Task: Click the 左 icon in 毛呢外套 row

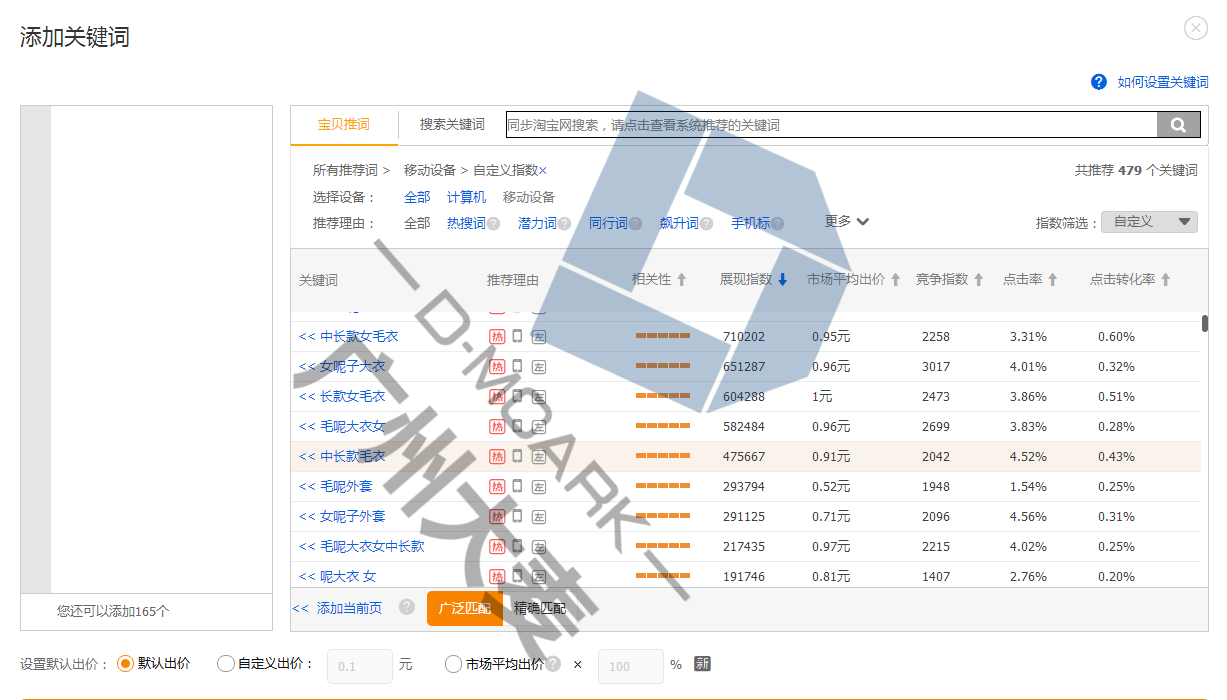Action: pyautogui.click(x=539, y=487)
